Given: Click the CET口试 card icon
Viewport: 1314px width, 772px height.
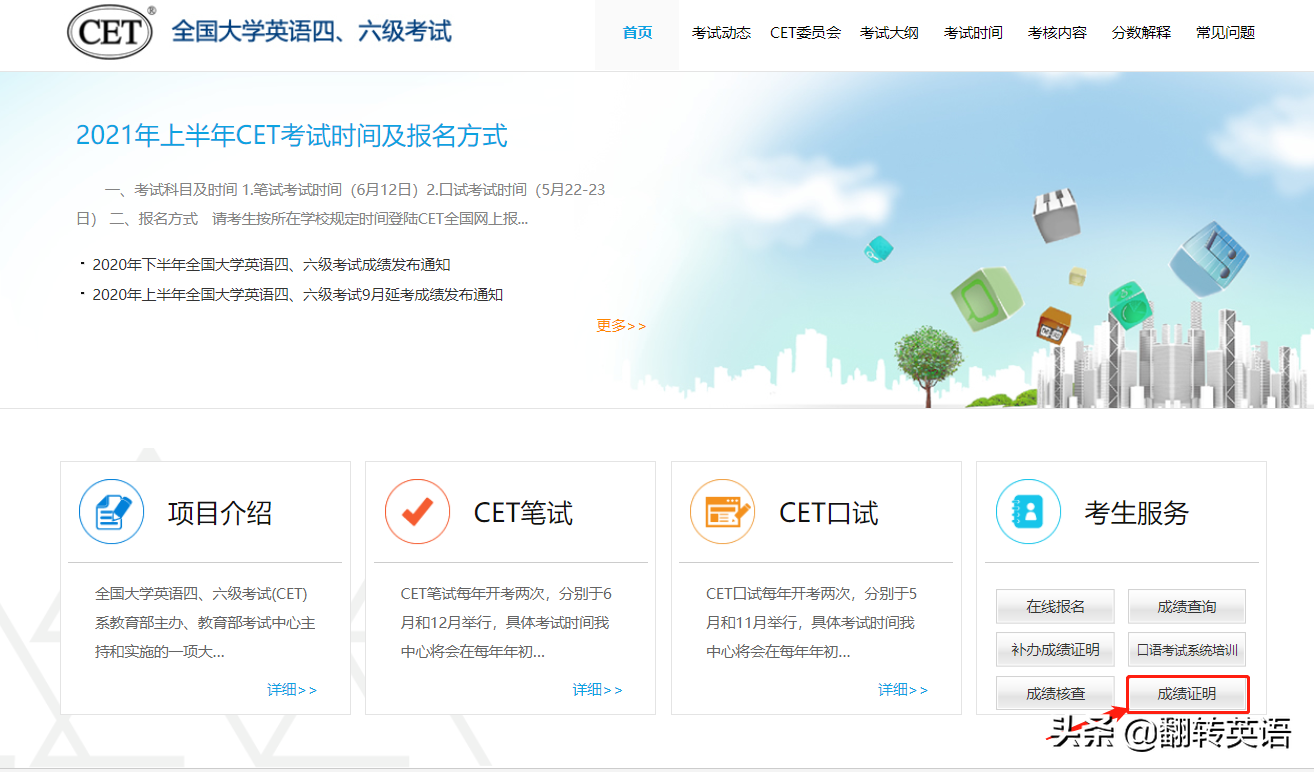Looking at the screenshot, I should coord(724,512).
